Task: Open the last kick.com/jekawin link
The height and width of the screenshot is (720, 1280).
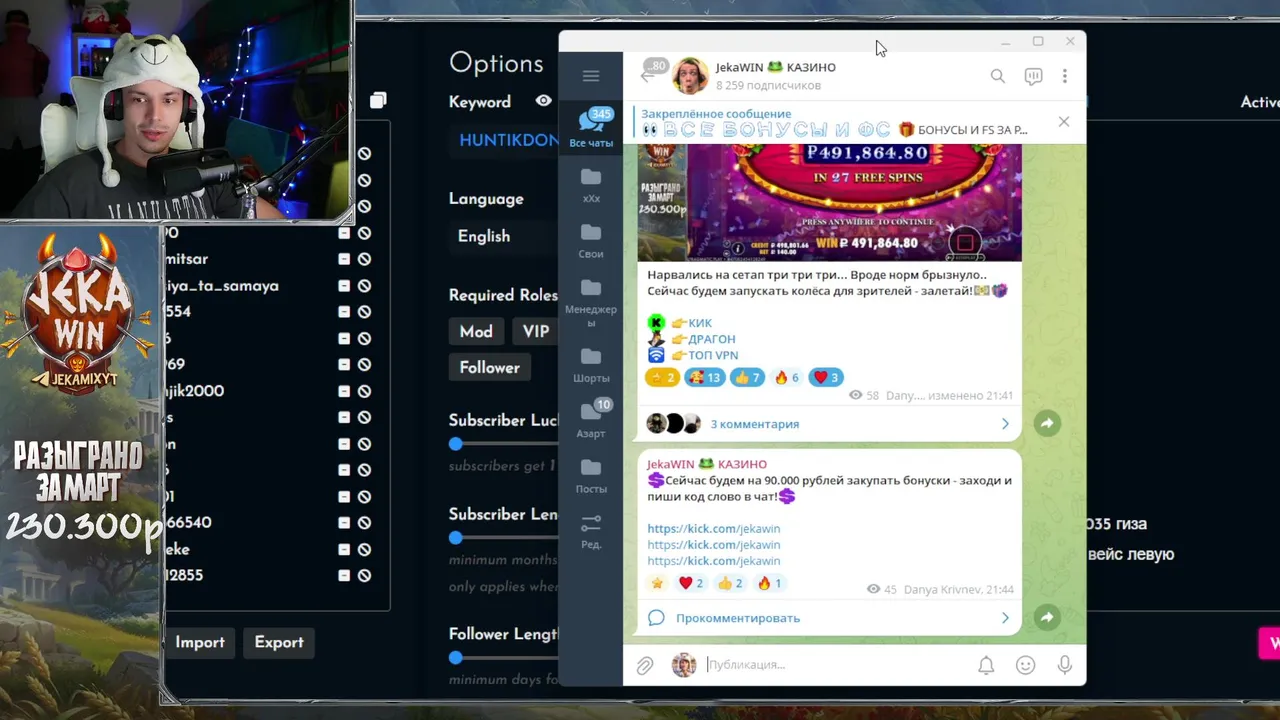Action: point(713,561)
